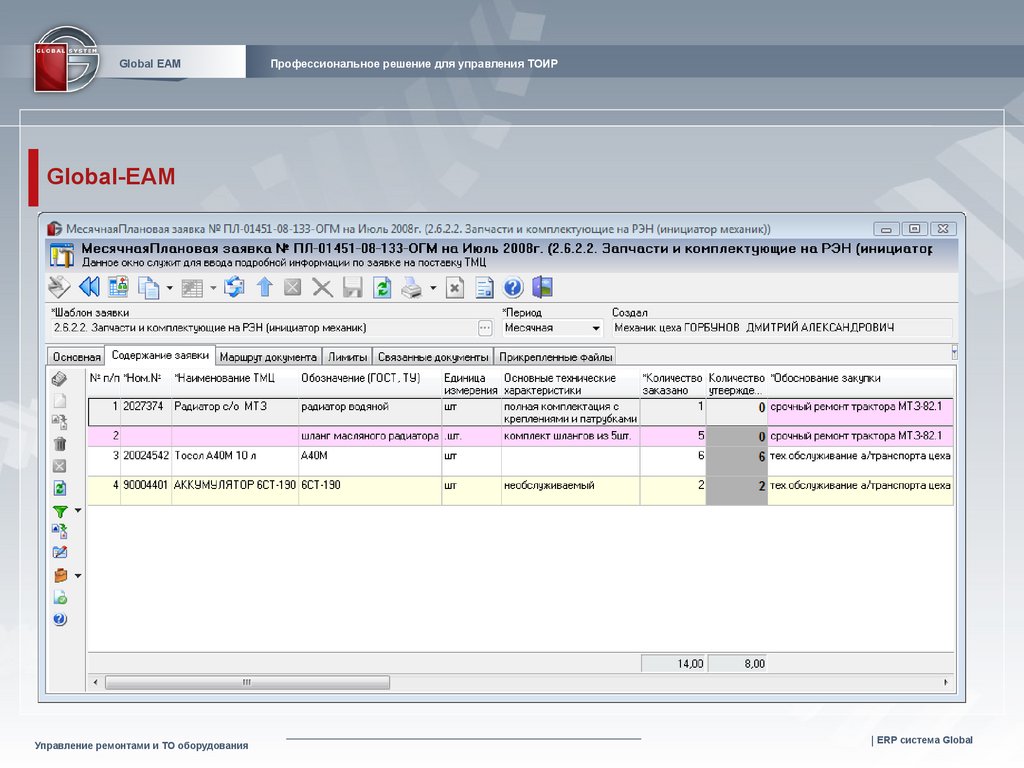The height and width of the screenshot is (768, 1024).
Task: Switch to the Основная tab
Action: coord(76,357)
